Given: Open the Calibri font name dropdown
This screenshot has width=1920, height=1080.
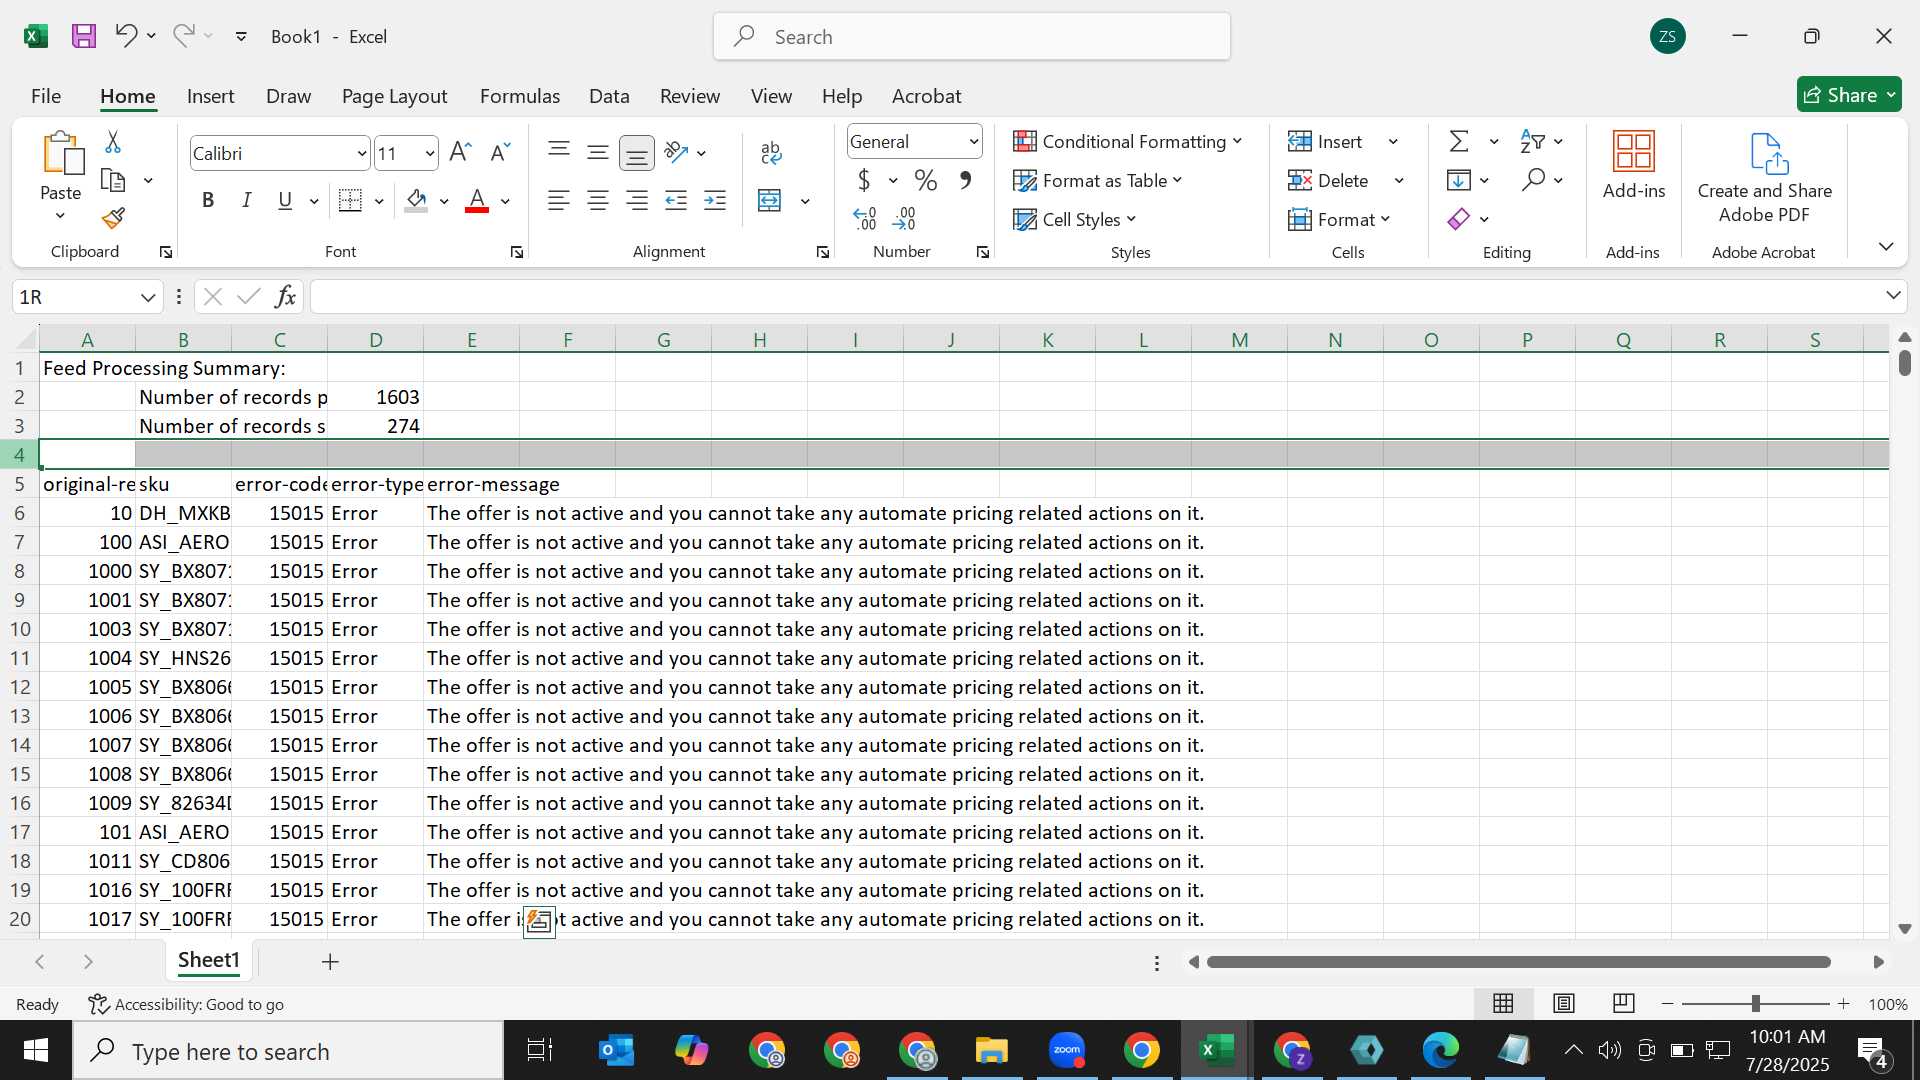Looking at the screenshot, I should (362, 153).
